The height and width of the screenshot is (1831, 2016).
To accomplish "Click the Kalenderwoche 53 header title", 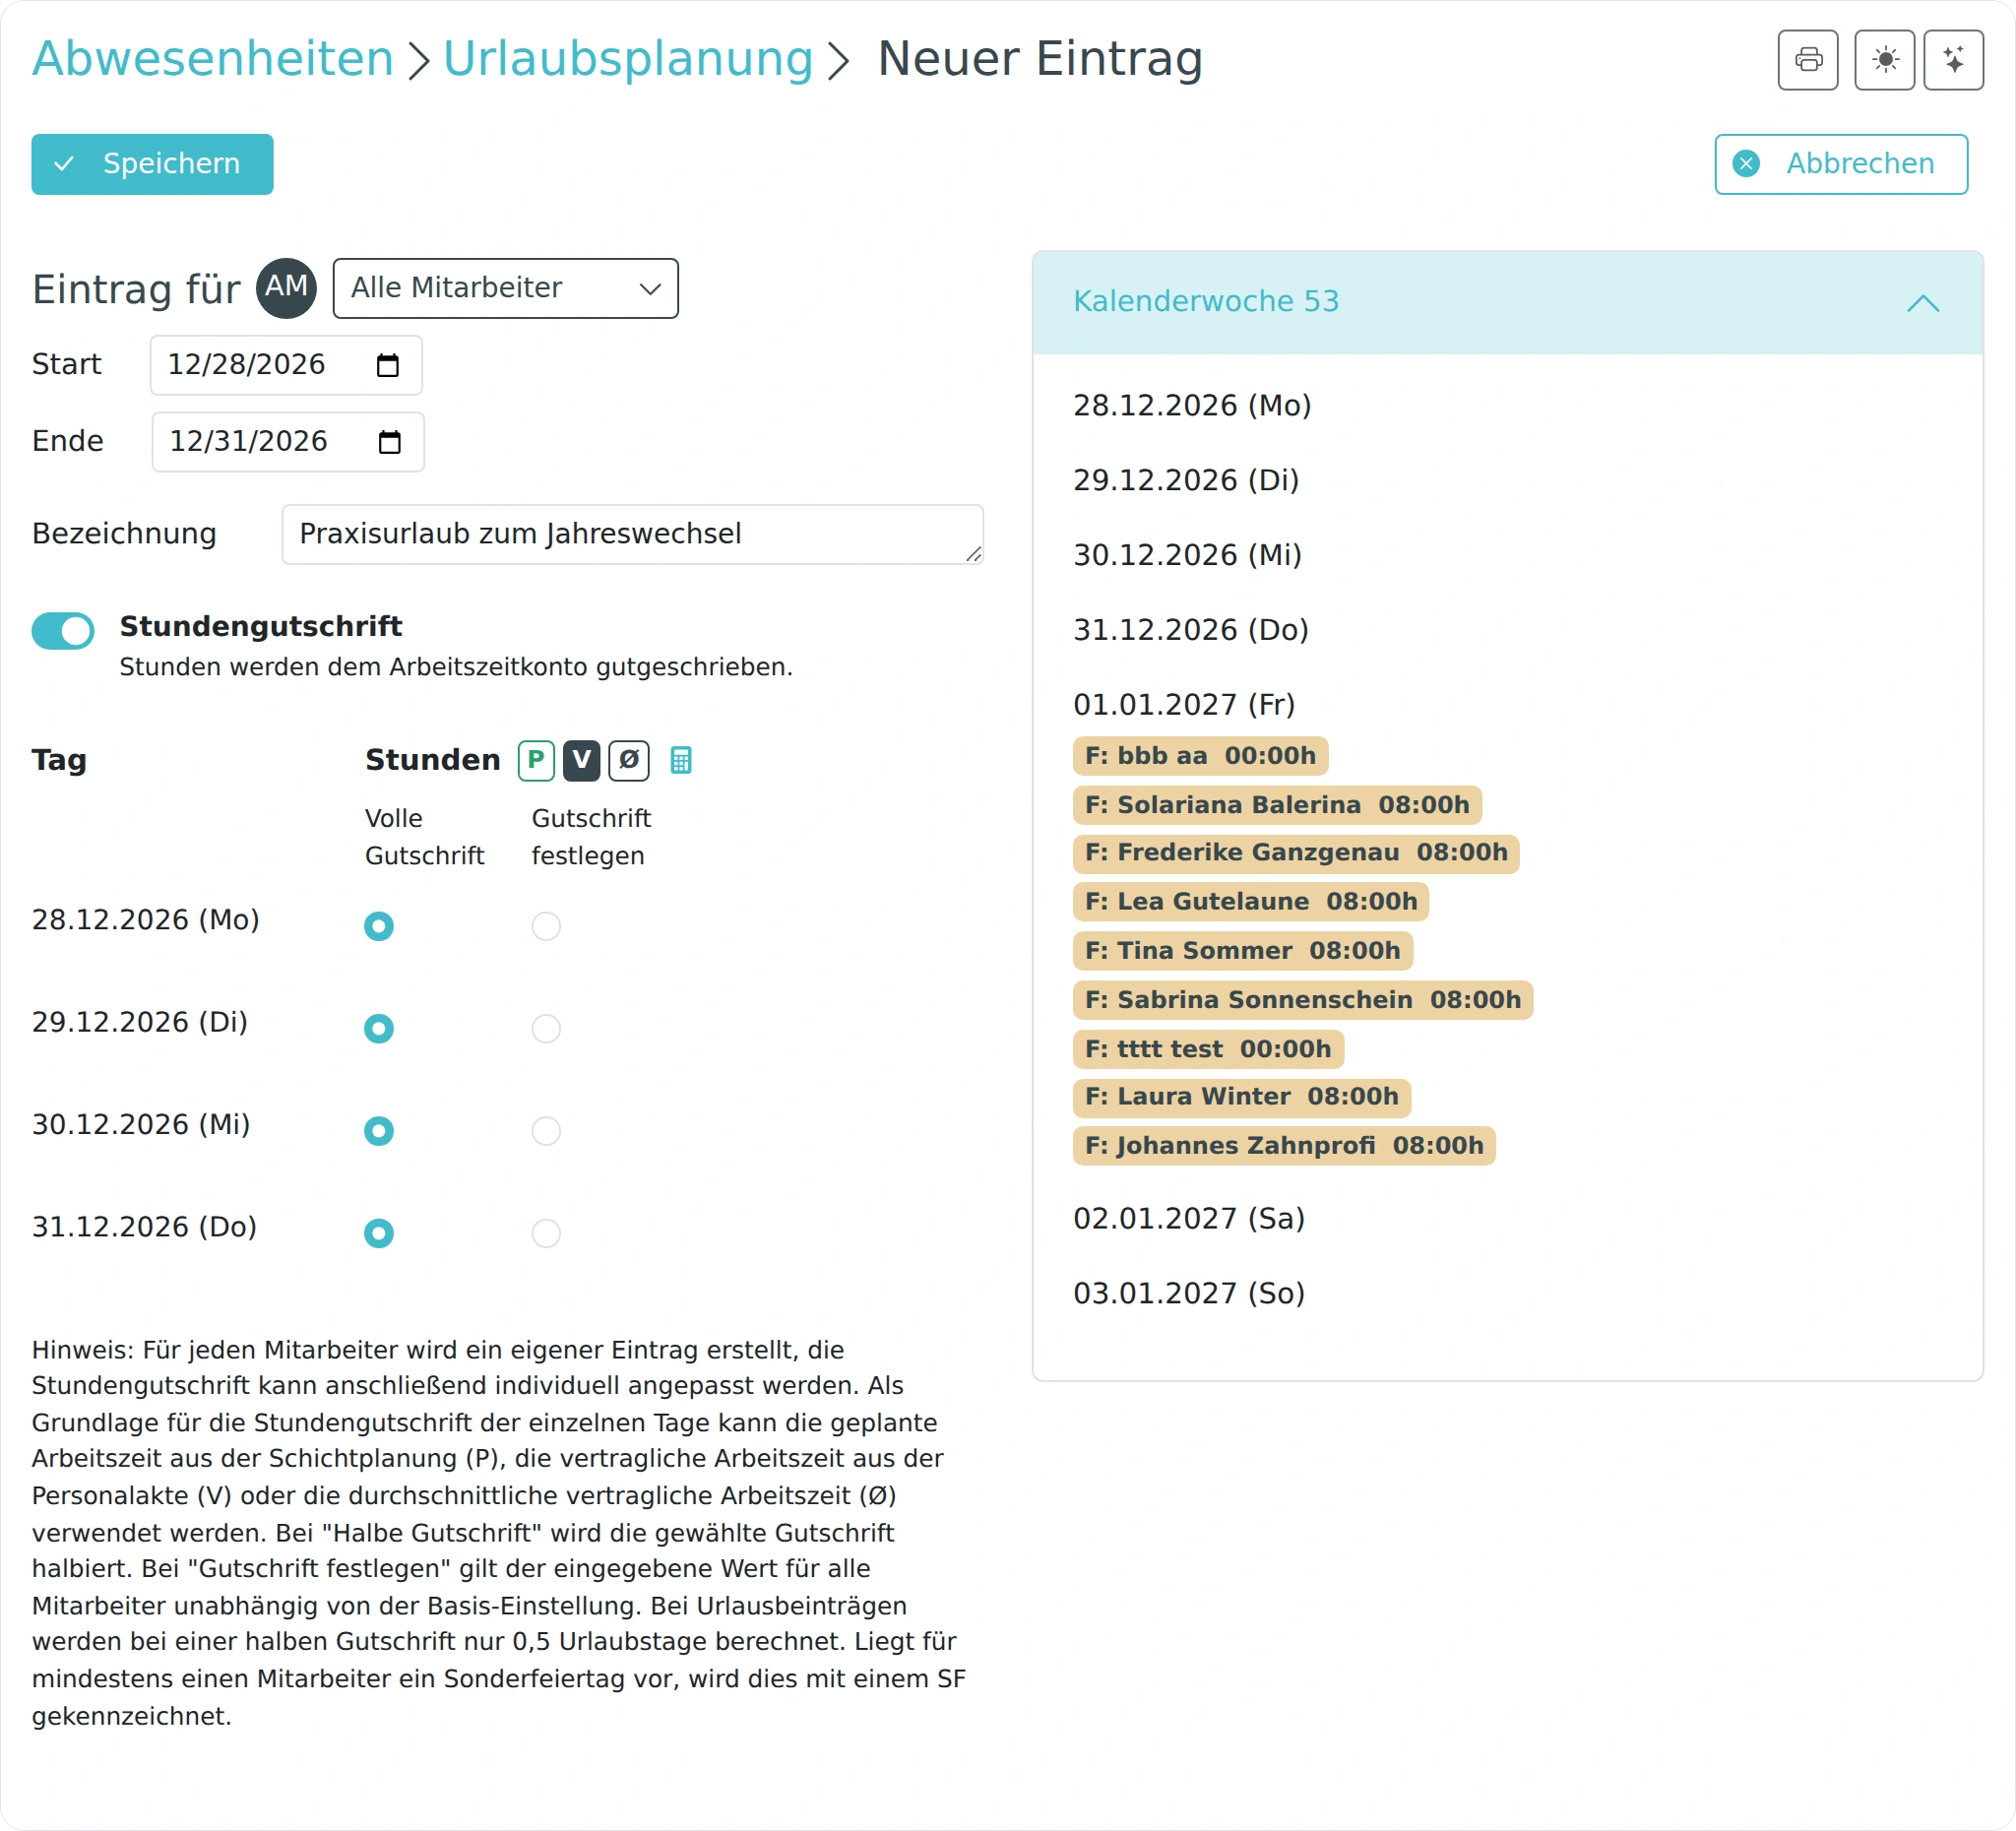I will (x=1205, y=301).
